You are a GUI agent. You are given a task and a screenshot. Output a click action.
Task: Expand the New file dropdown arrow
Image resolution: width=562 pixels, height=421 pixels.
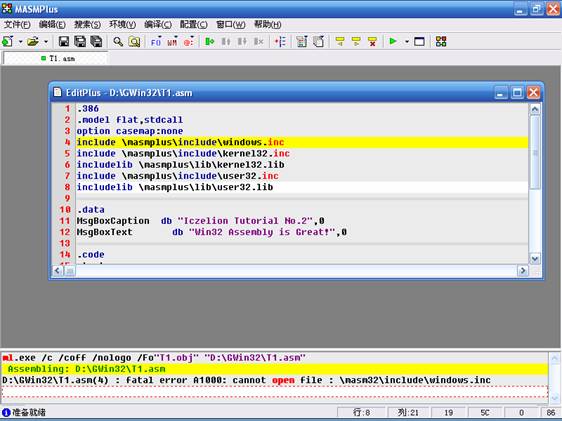point(20,42)
